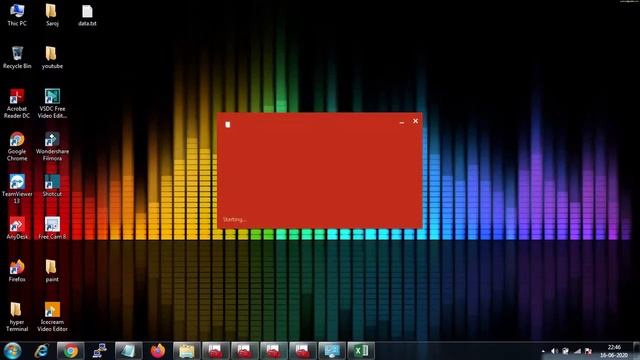This screenshot has width=640, height=360.
Task: Open File Explorer from the taskbar
Action: [x=187, y=351]
